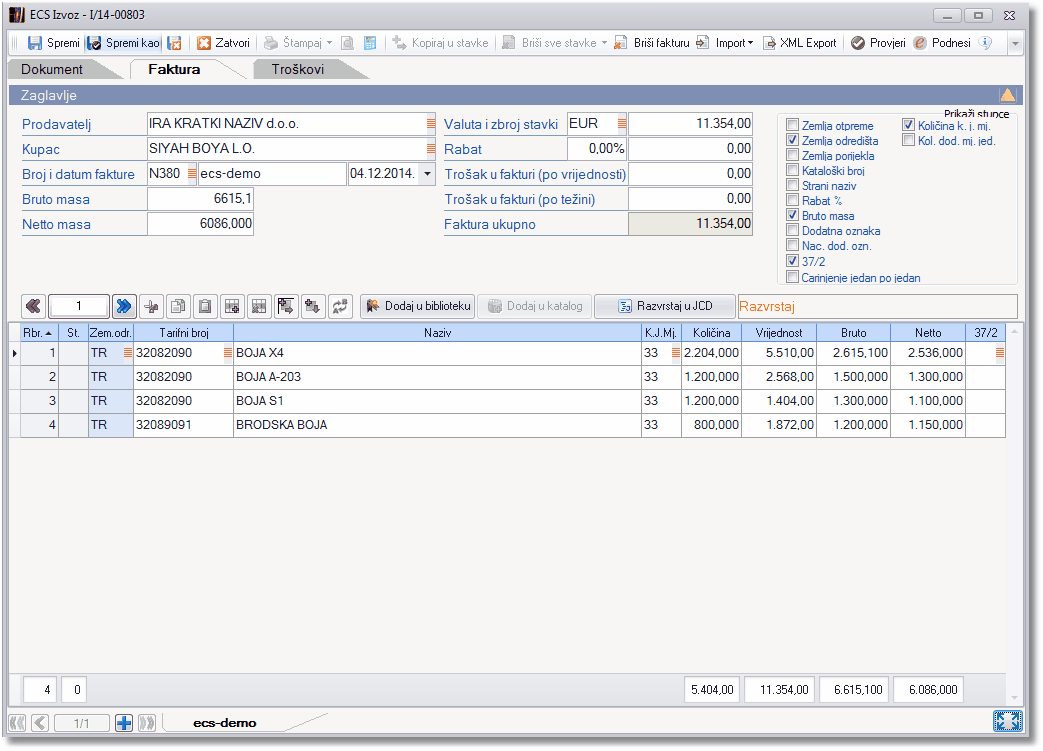Click the full-screen expand icon at bottom right

click(x=1007, y=721)
